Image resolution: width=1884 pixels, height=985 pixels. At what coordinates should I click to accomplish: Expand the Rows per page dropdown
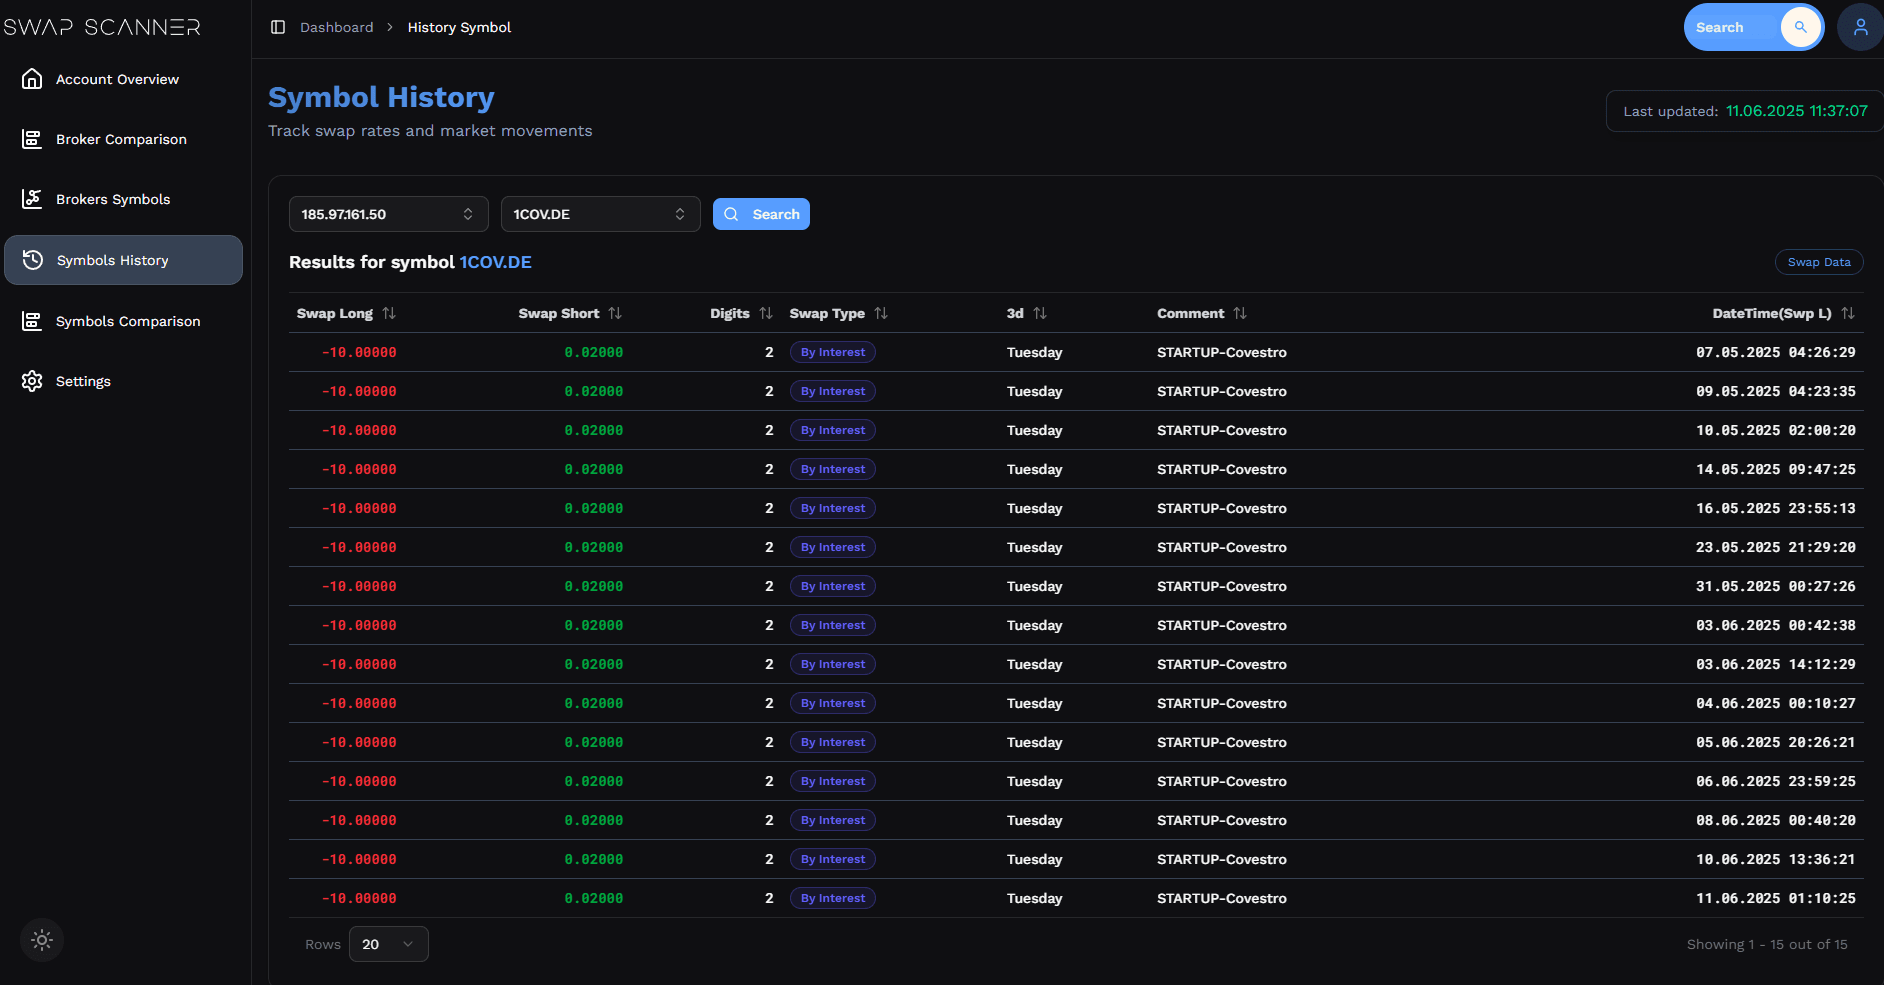(x=388, y=944)
